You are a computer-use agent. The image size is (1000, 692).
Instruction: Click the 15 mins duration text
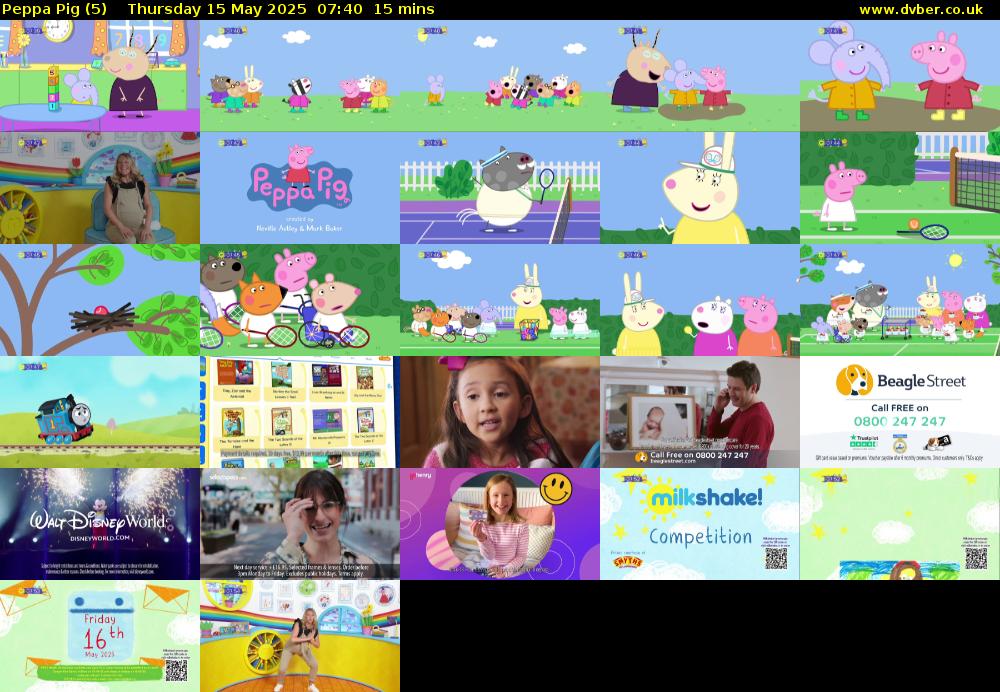404,10
